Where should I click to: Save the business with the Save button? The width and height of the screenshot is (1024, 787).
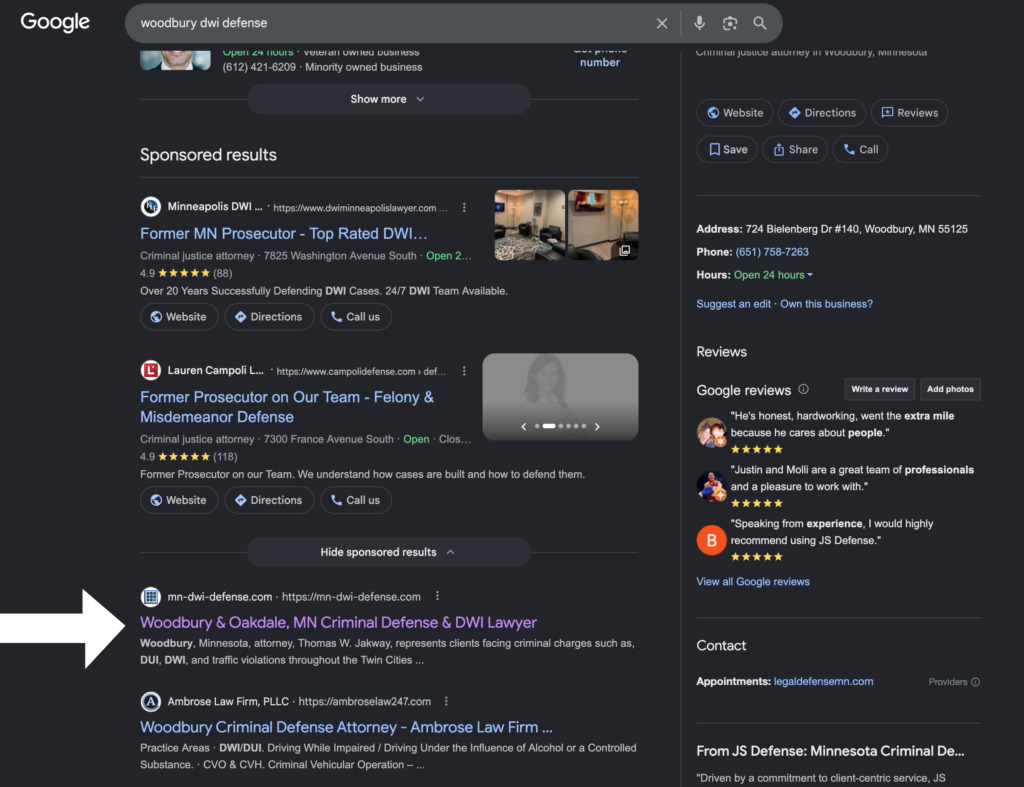(x=727, y=150)
